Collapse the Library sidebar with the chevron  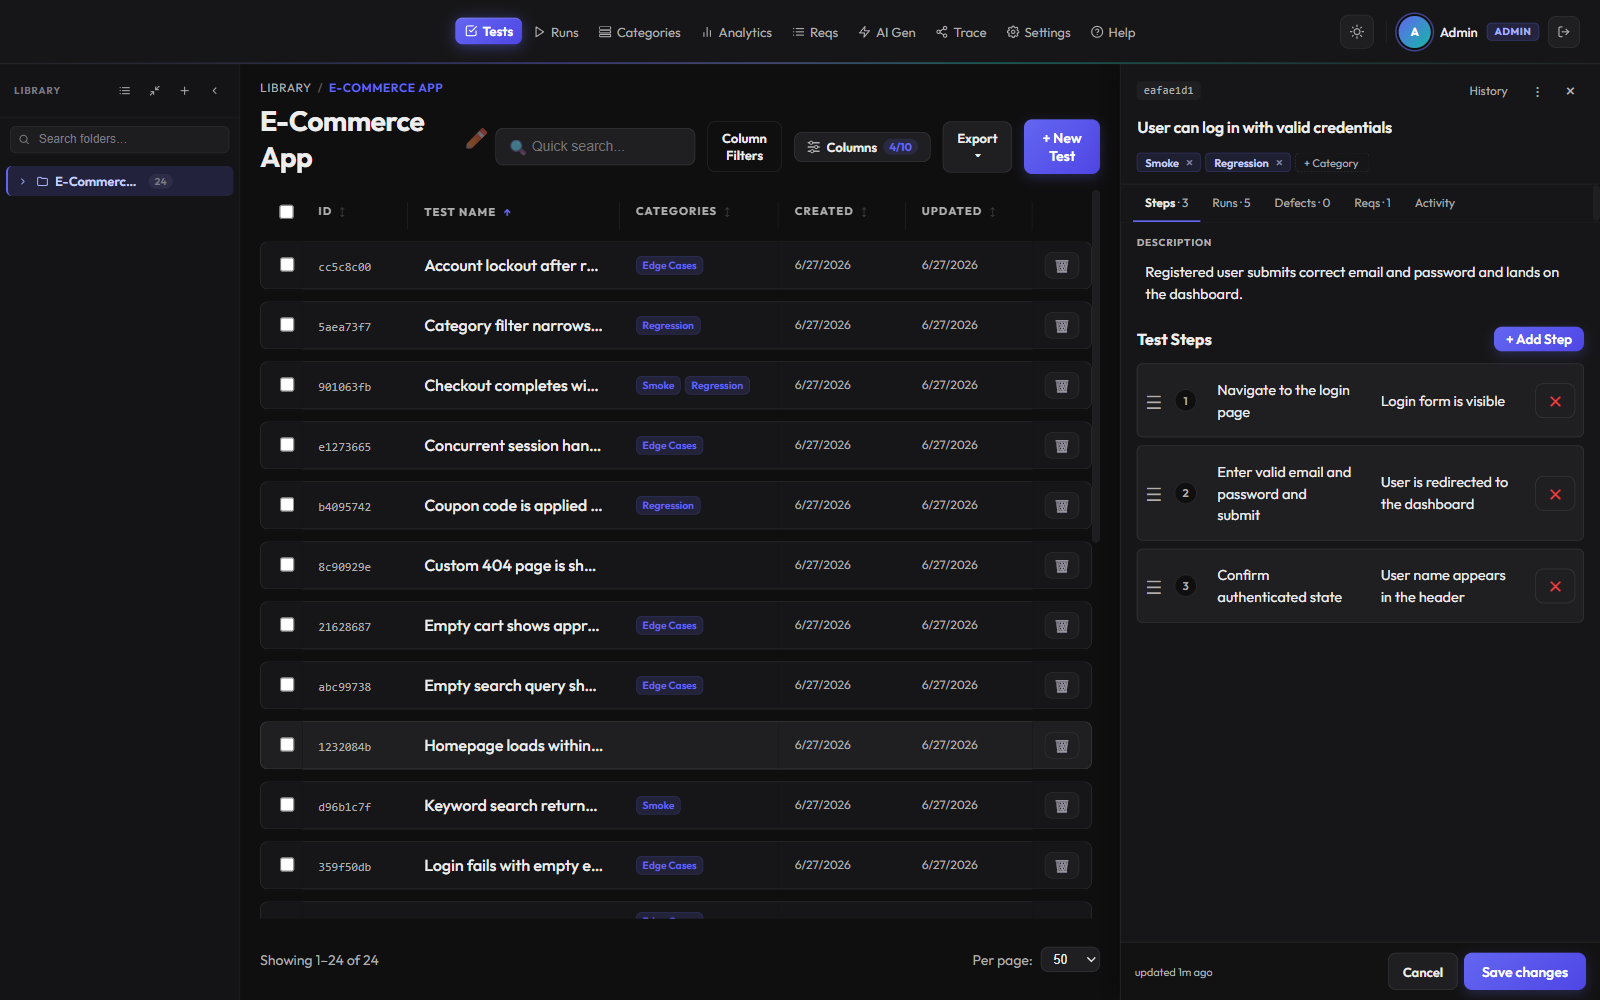(215, 90)
